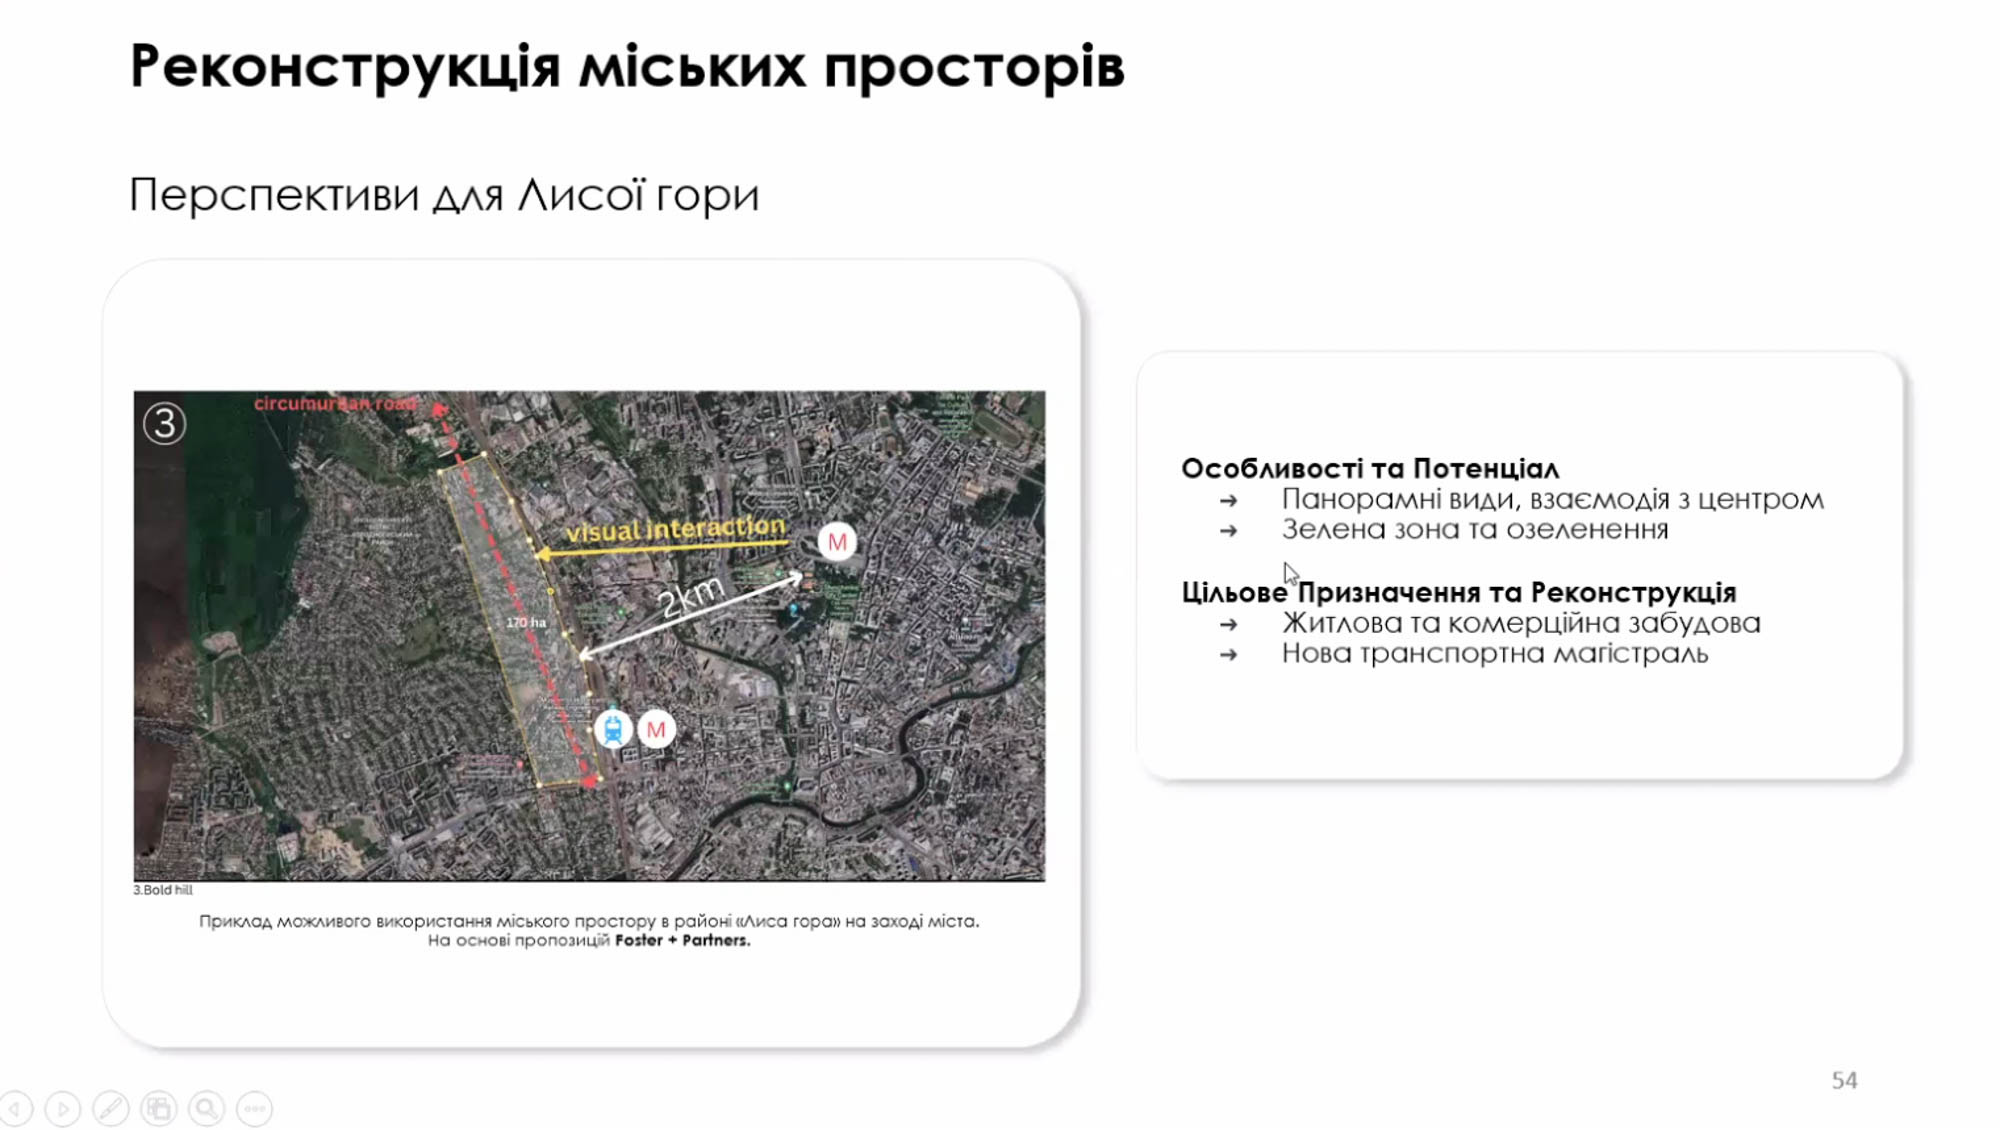Click the 170 ha area label on the map
Viewport: 2000px width, 1130px height.
(x=526, y=622)
